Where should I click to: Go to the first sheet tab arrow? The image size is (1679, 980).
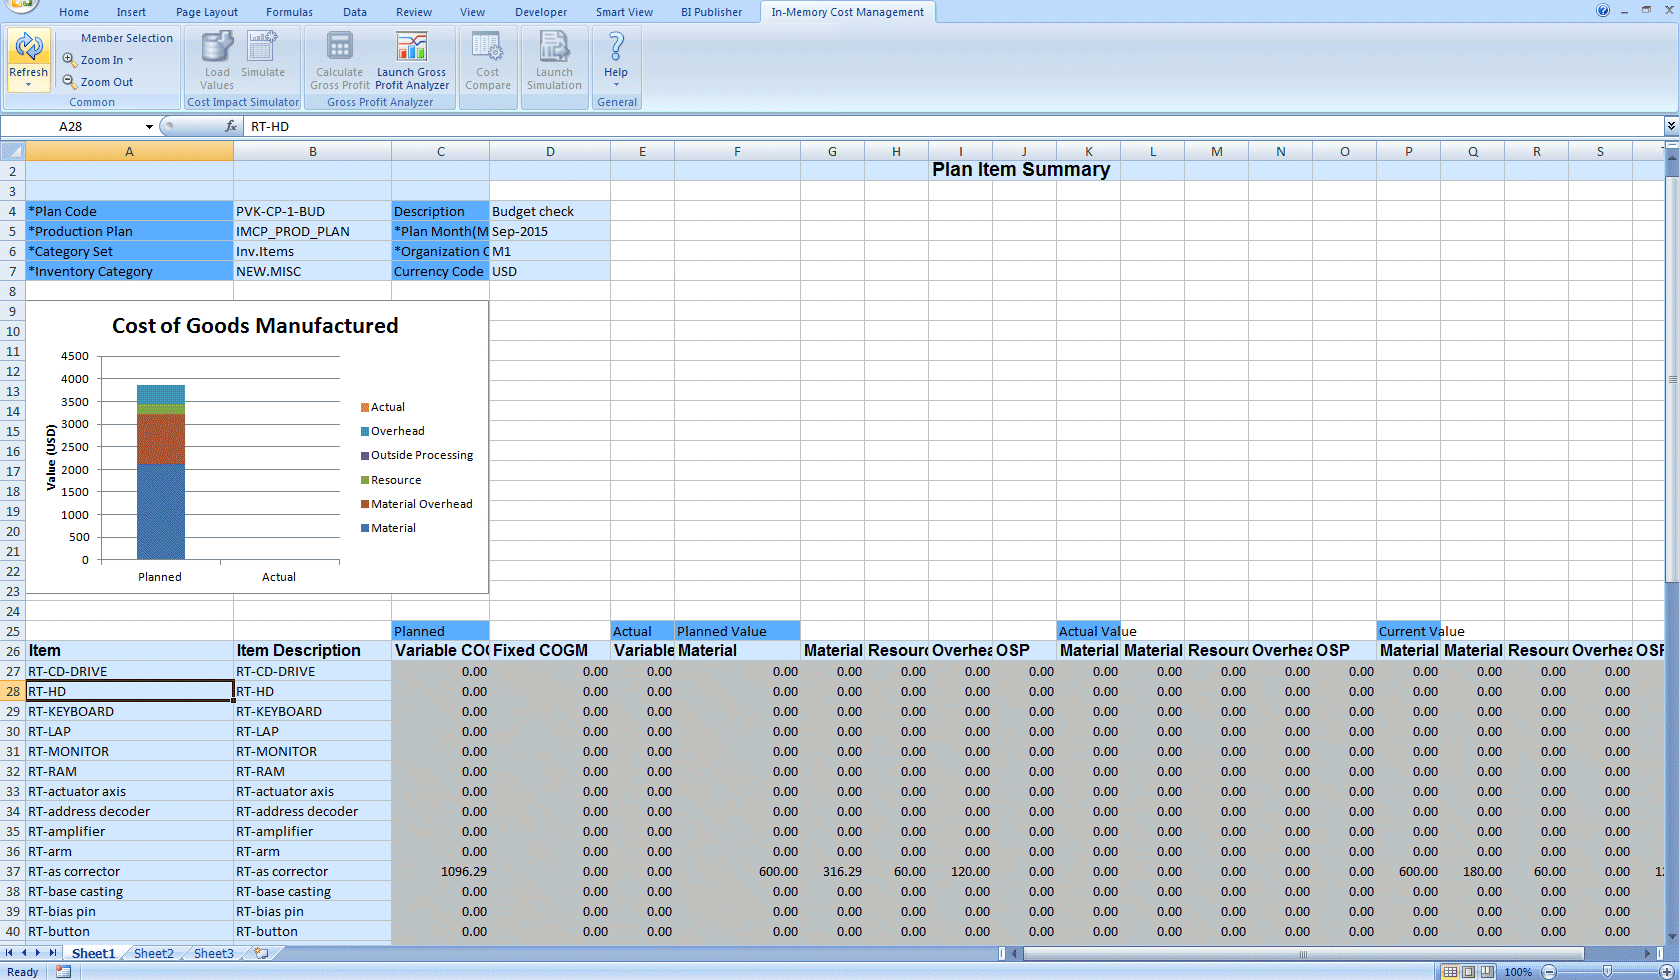9,953
